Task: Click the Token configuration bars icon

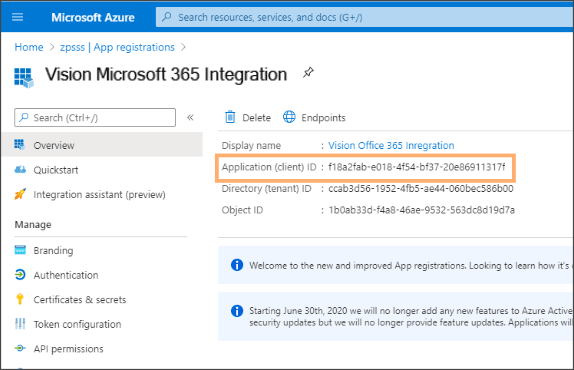Action: [x=20, y=324]
